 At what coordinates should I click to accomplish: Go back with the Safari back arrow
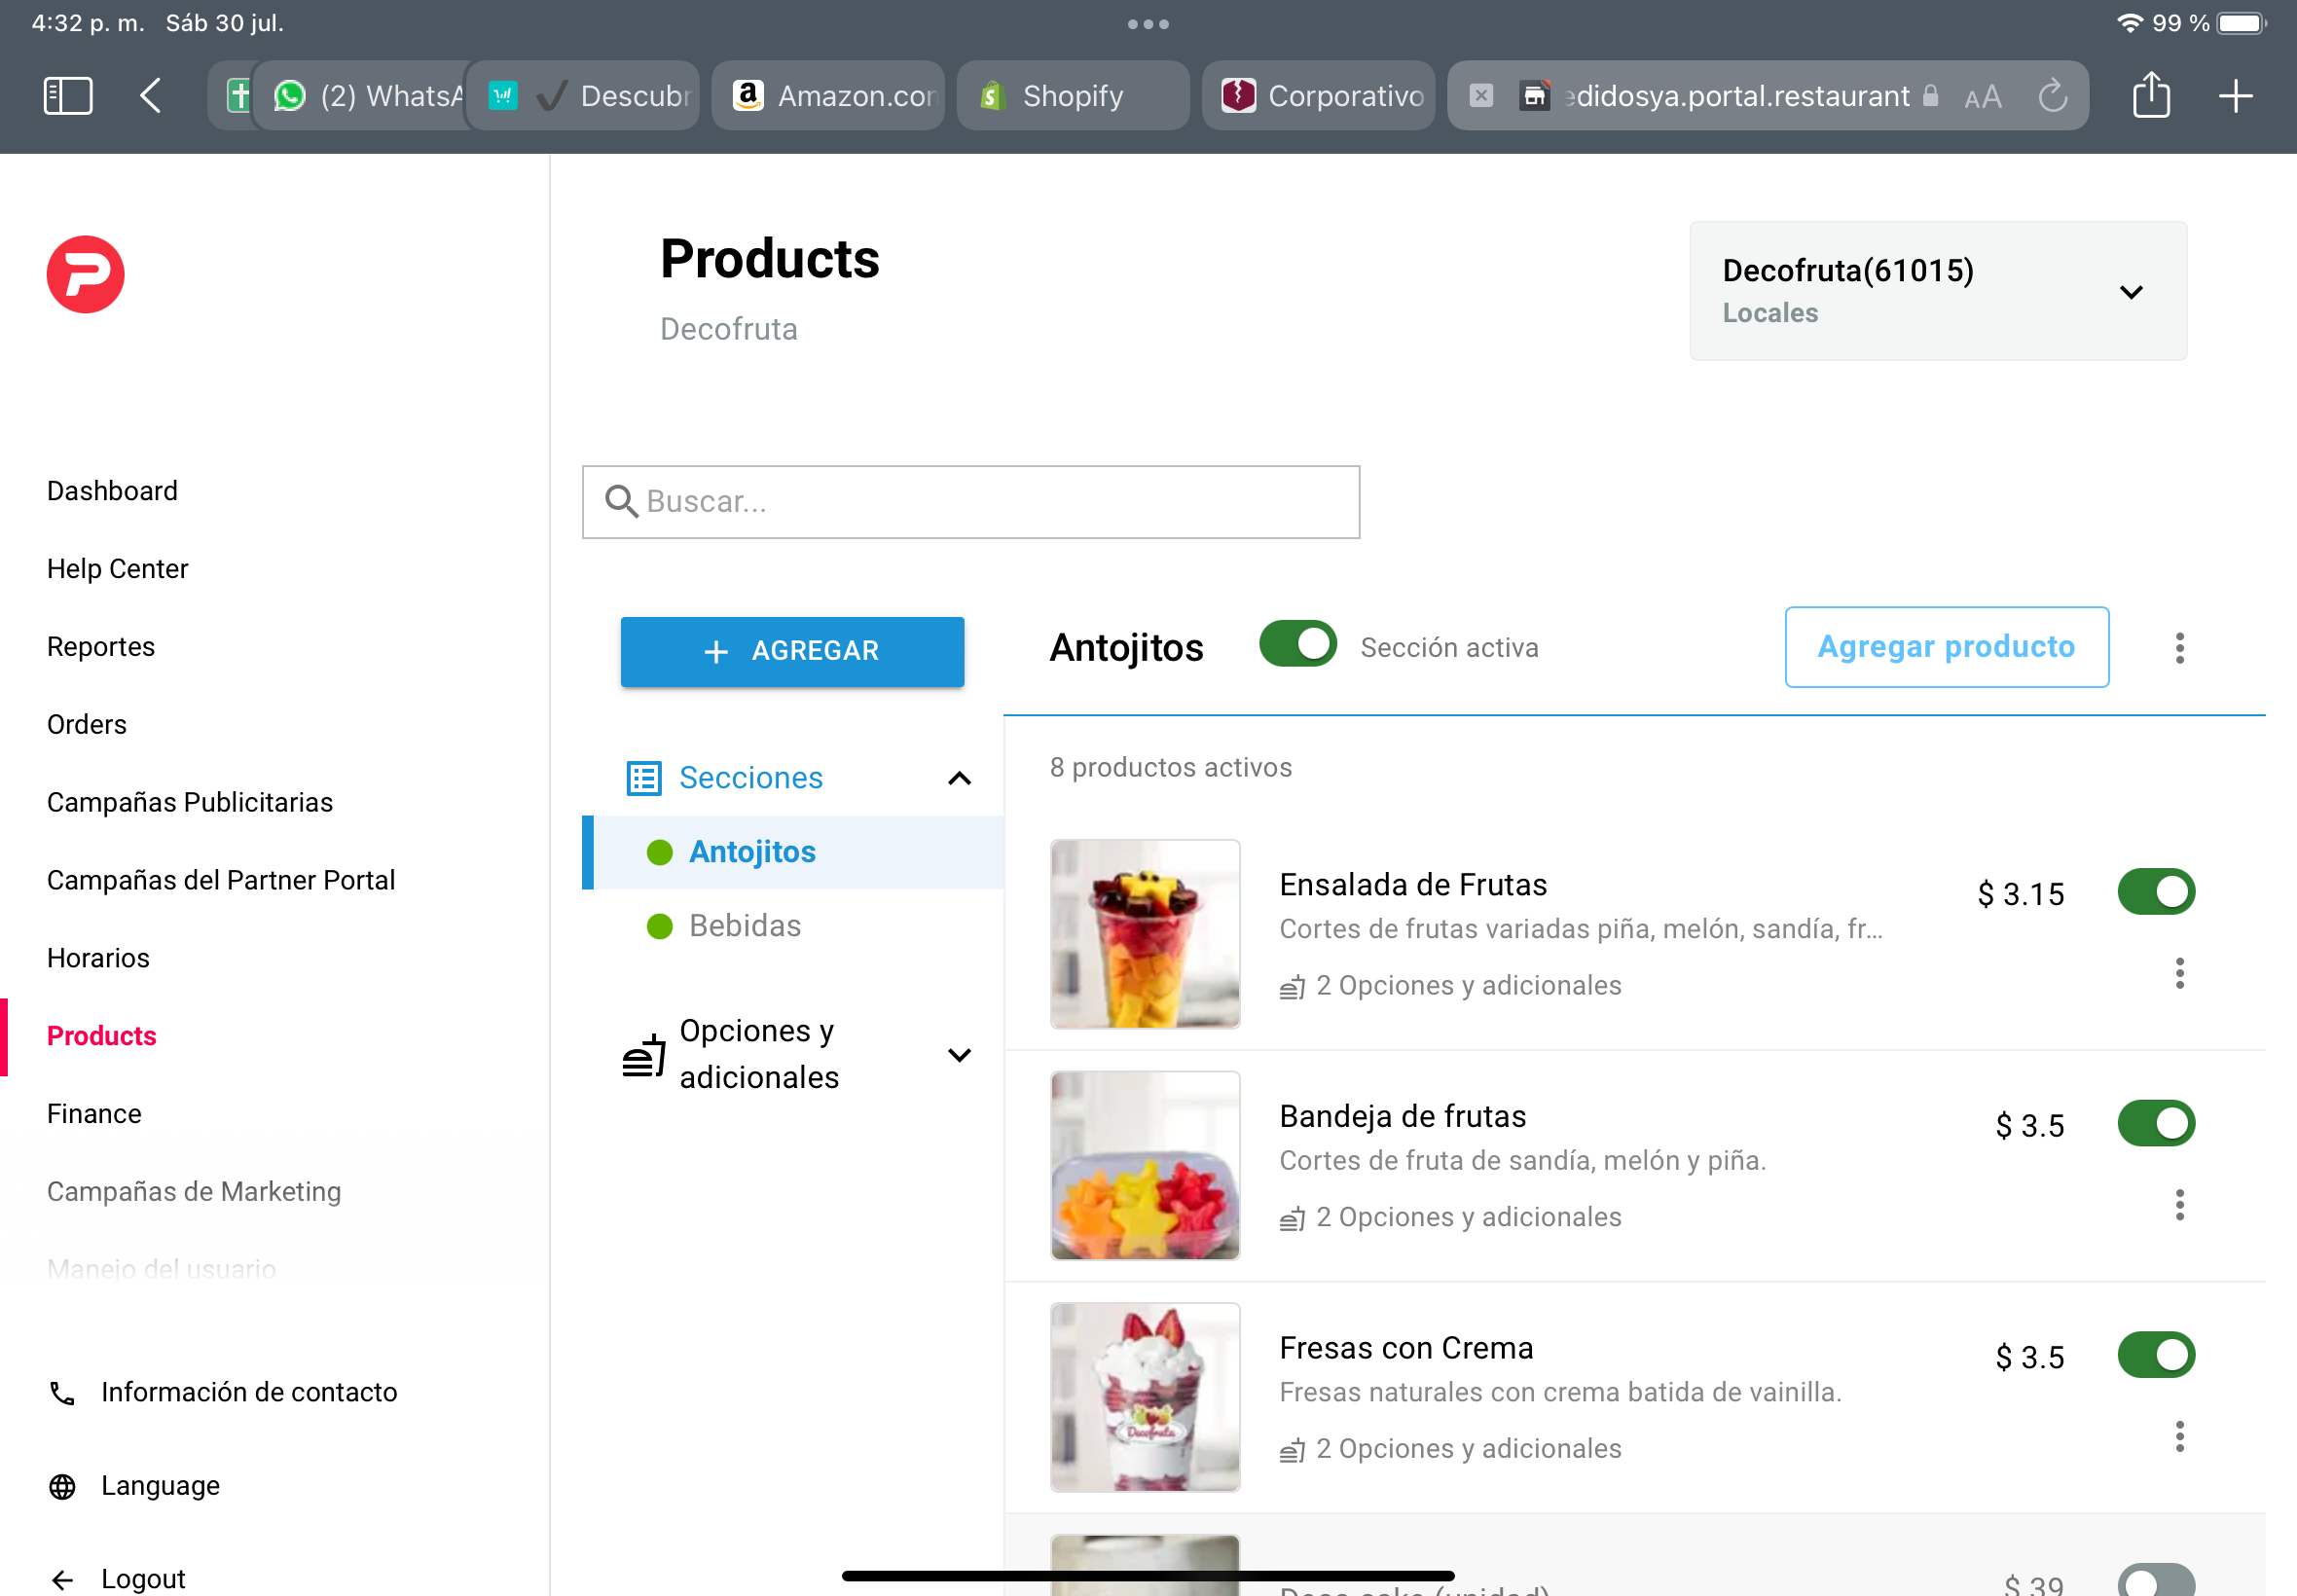150,96
